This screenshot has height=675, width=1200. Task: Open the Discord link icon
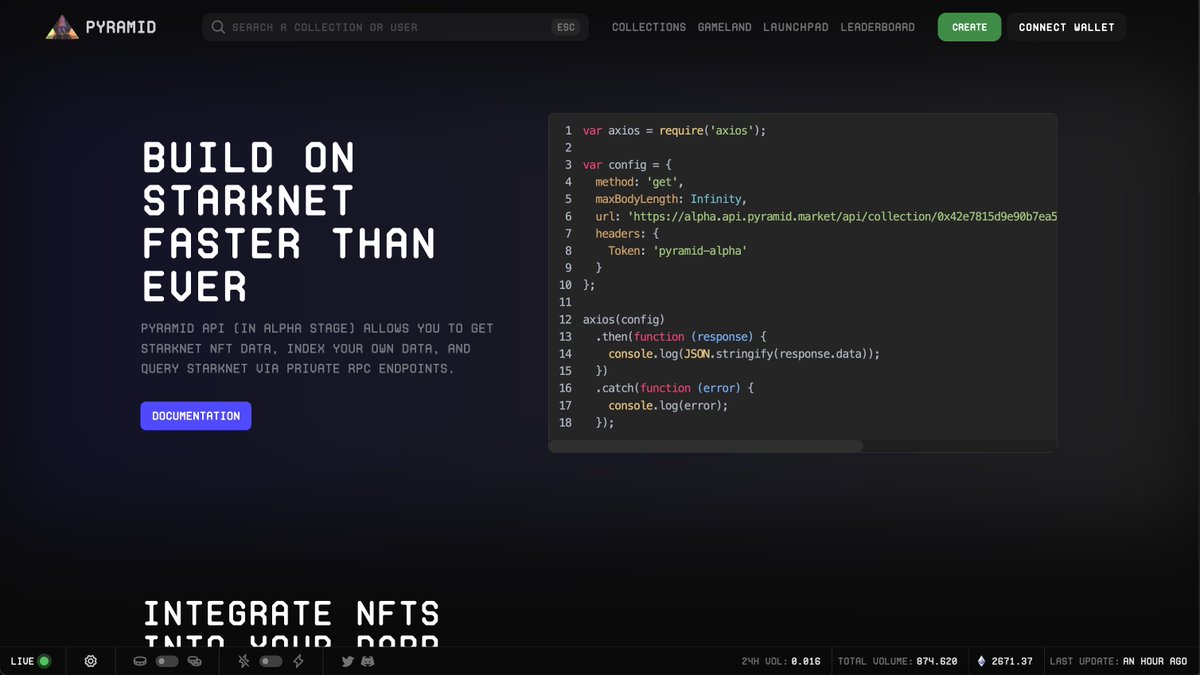tap(367, 661)
